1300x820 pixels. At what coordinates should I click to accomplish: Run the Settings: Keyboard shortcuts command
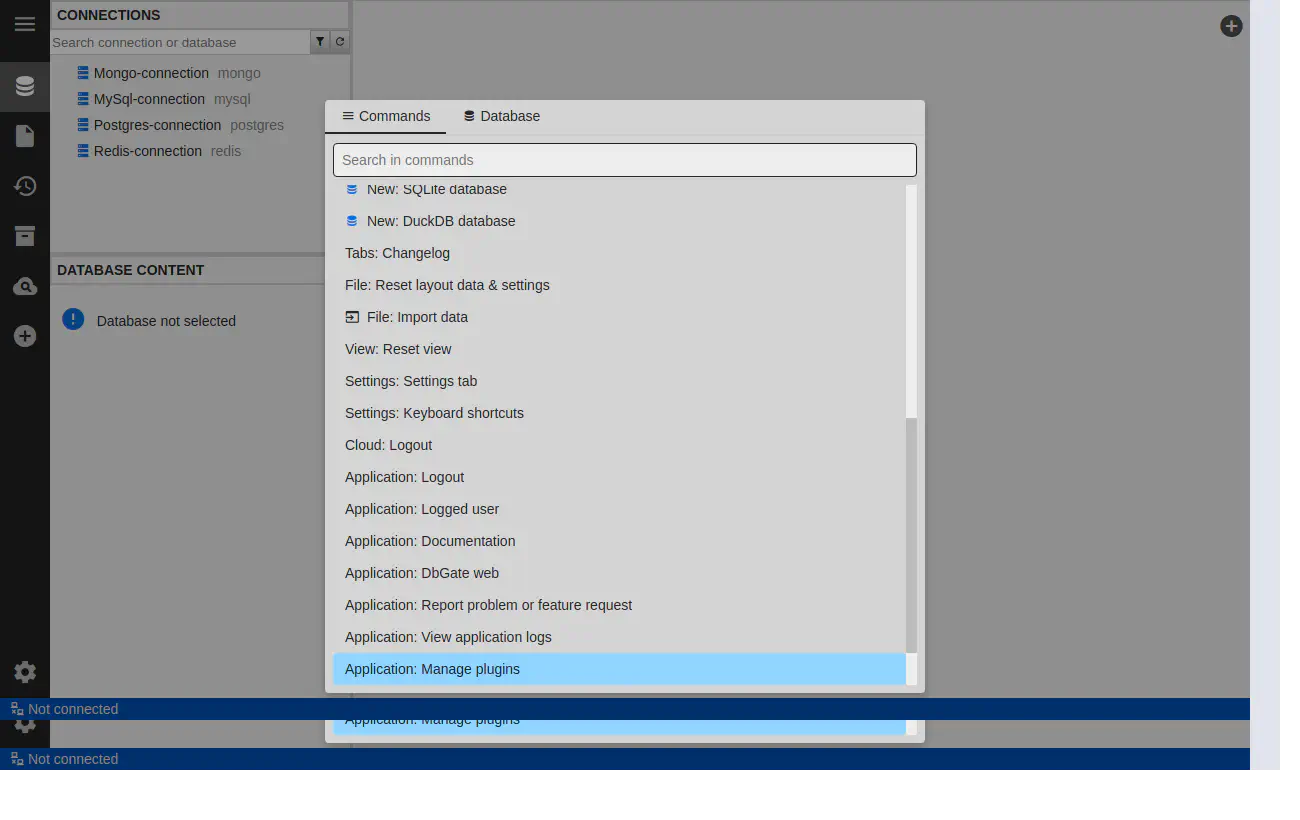point(434,413)
